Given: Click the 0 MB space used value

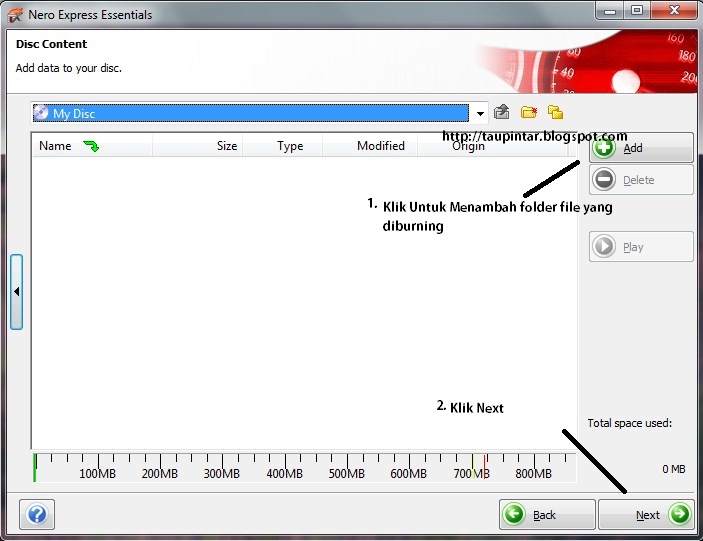Looking at the screenshot, I should (674, 469).
